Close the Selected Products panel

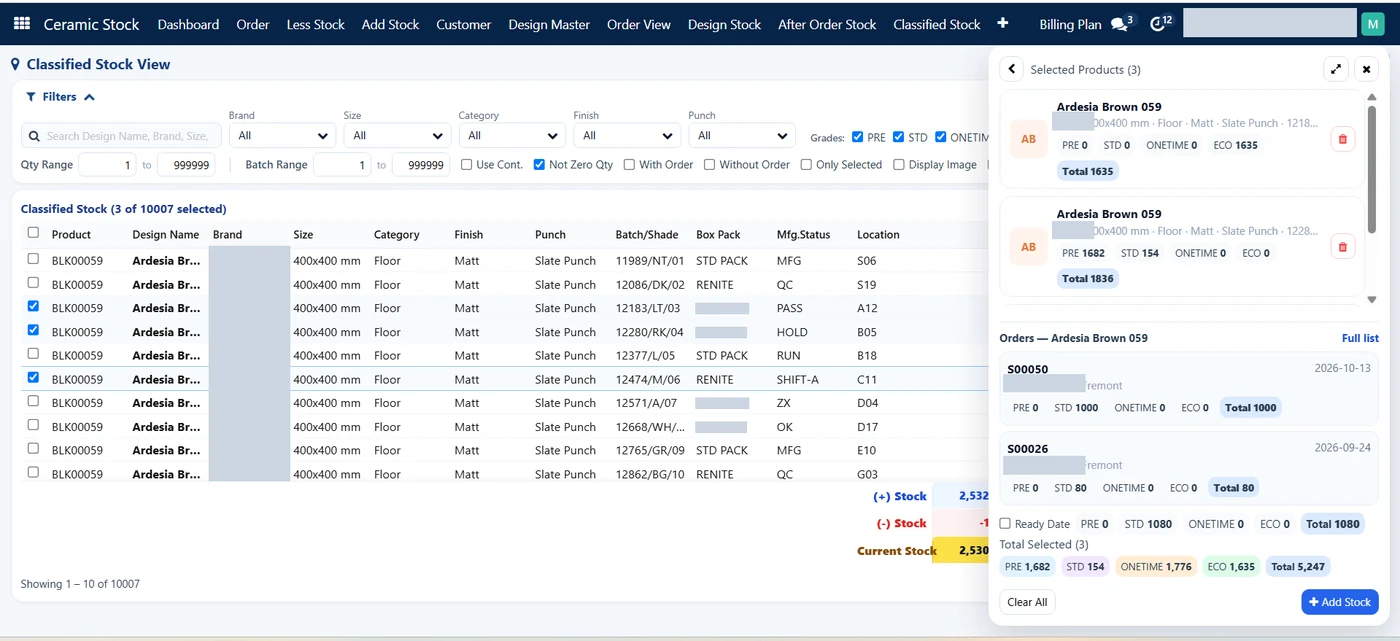tap(1366, 69)
